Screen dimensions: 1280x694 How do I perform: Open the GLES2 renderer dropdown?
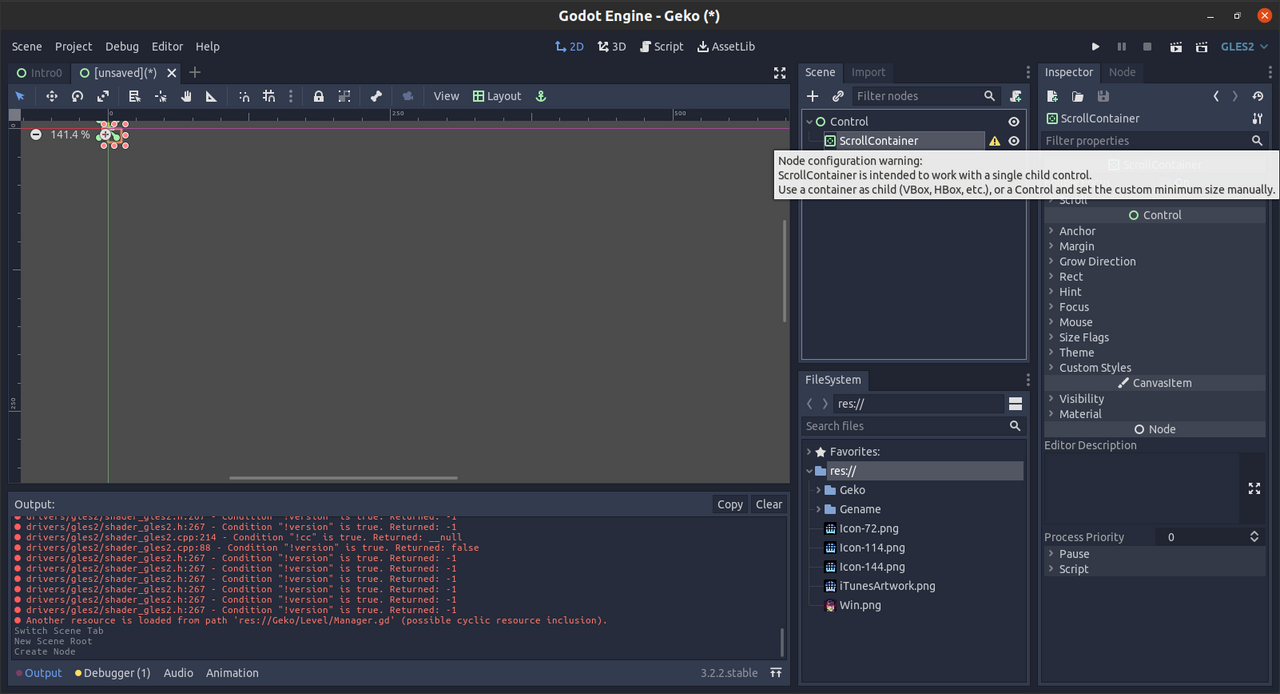point(1244,46)
